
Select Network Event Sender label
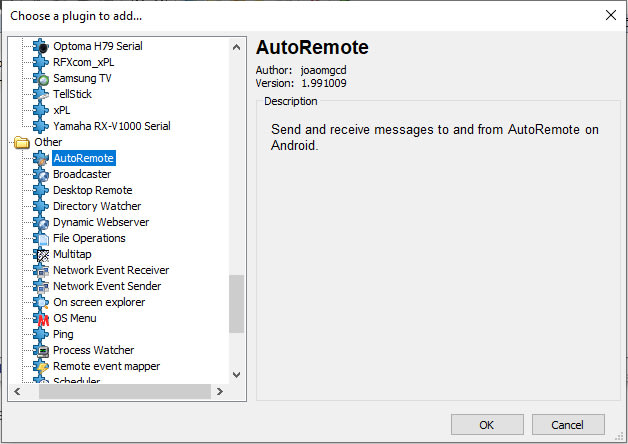107,286
